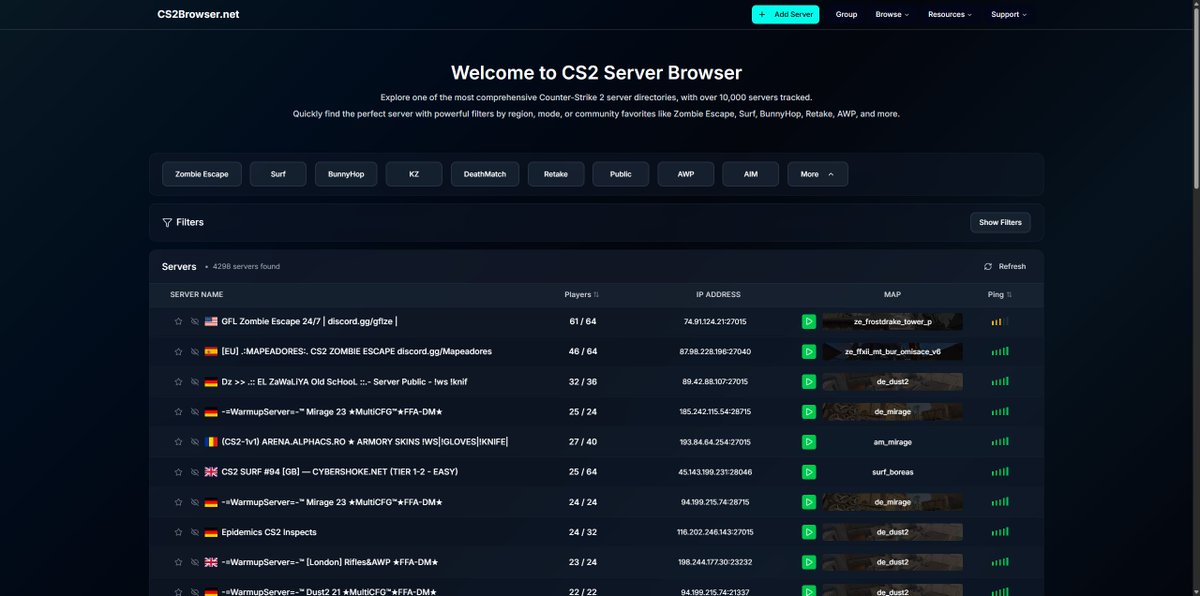Image resolution: width=1200 pixels, height=596 pixels.
Task: Click play icon for London Rifles&AWP server
Action: (809, 562)
